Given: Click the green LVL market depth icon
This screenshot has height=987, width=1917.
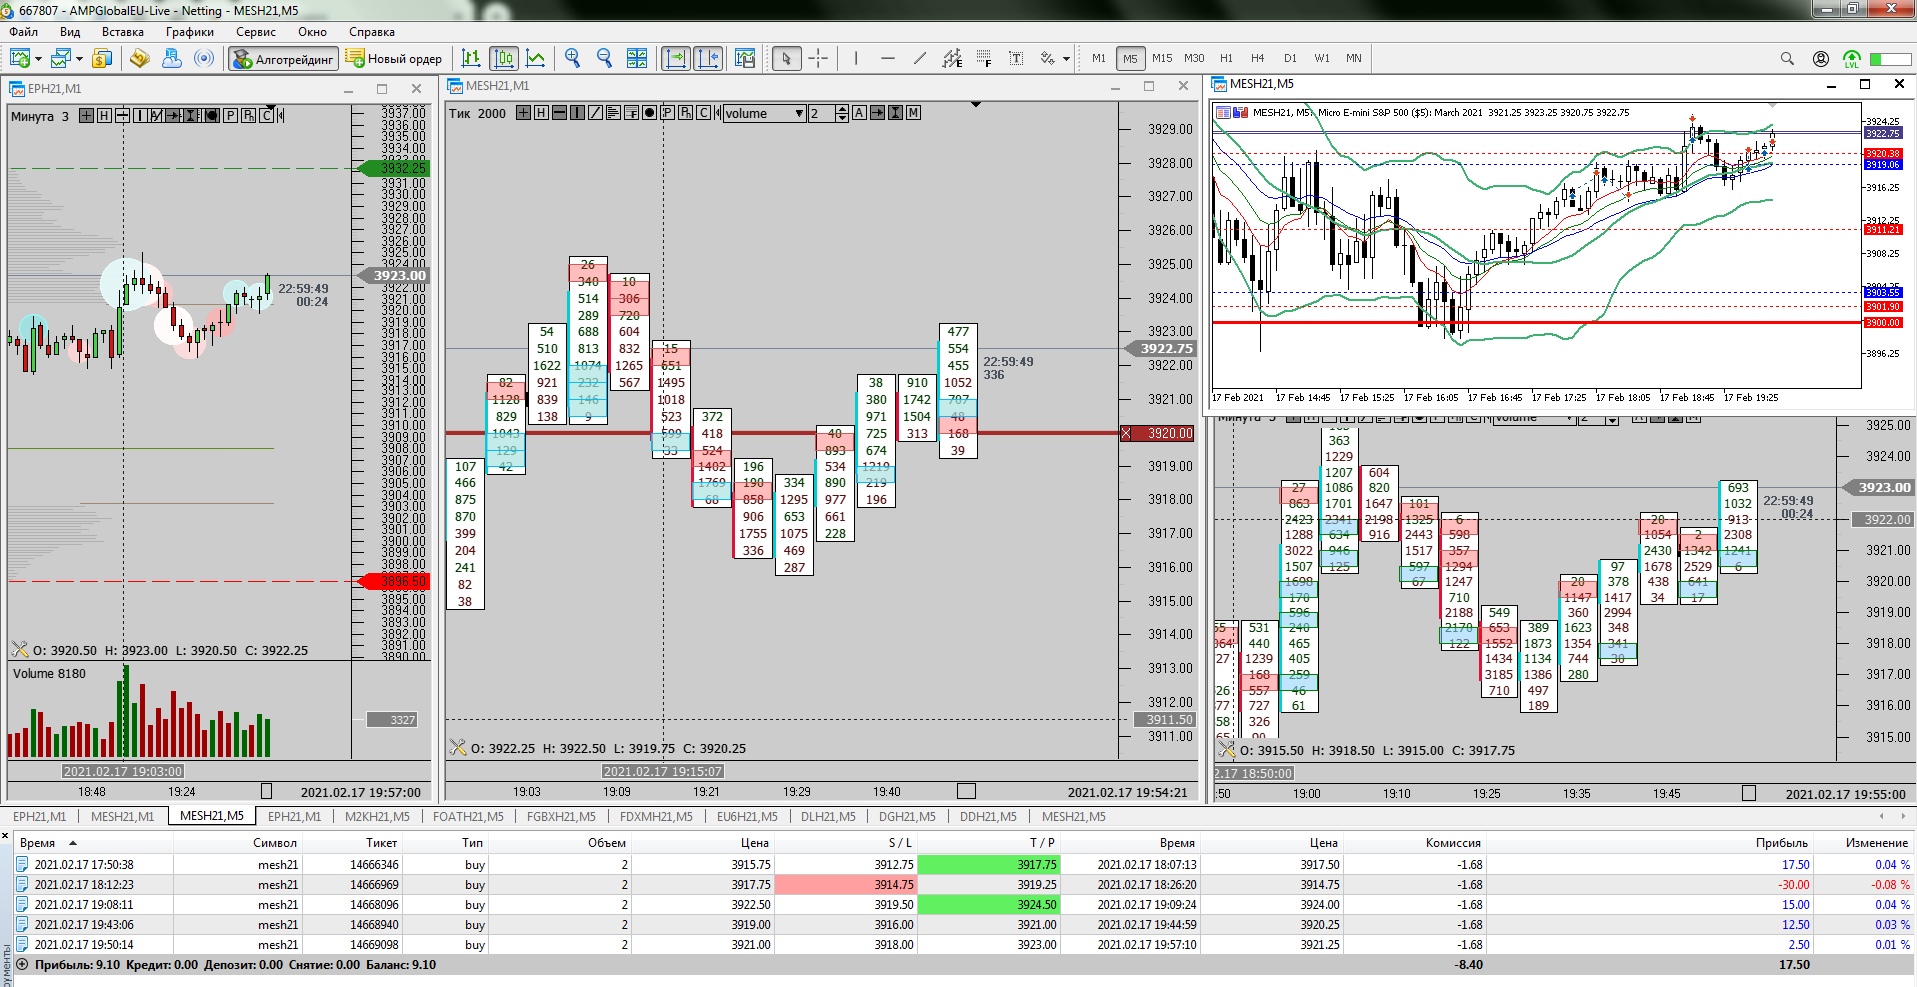Looking at the screenshot, I should click(x=1852, y=59).
